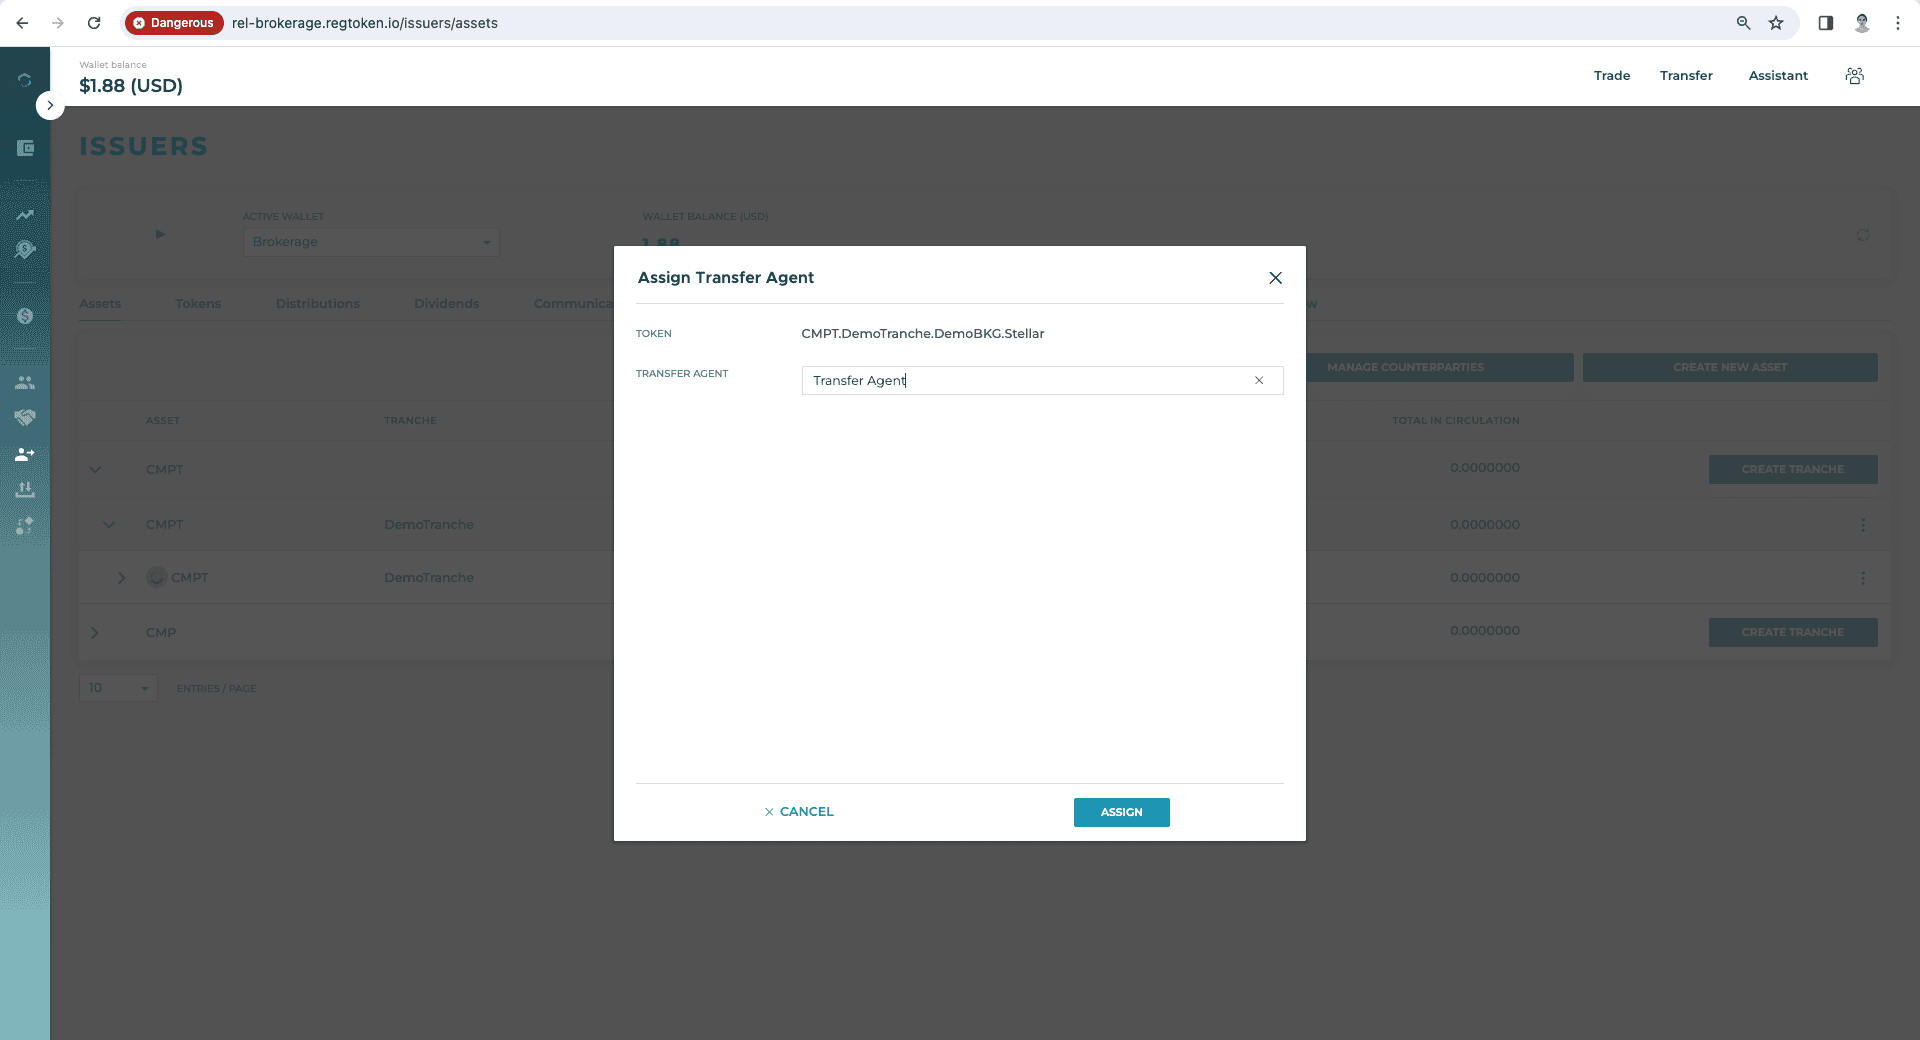The image size is (1920, 1040).
Task: Expand the CMPT token row with icon
Action: pos(122,578)
